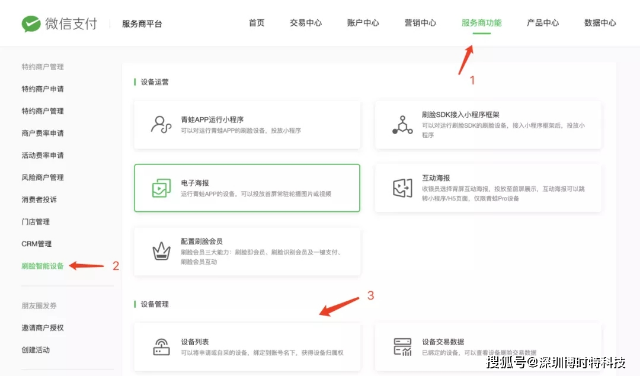Viewport: 640px width, 377px height.
Task: Switch to the 交易中心 tab
Action: tap(306, 23)
